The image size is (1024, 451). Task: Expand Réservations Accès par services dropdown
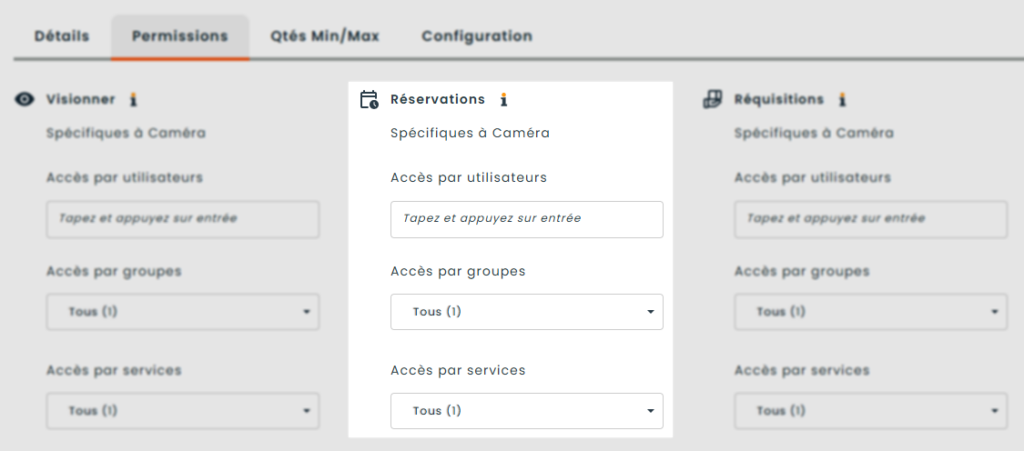pos(527,411)
